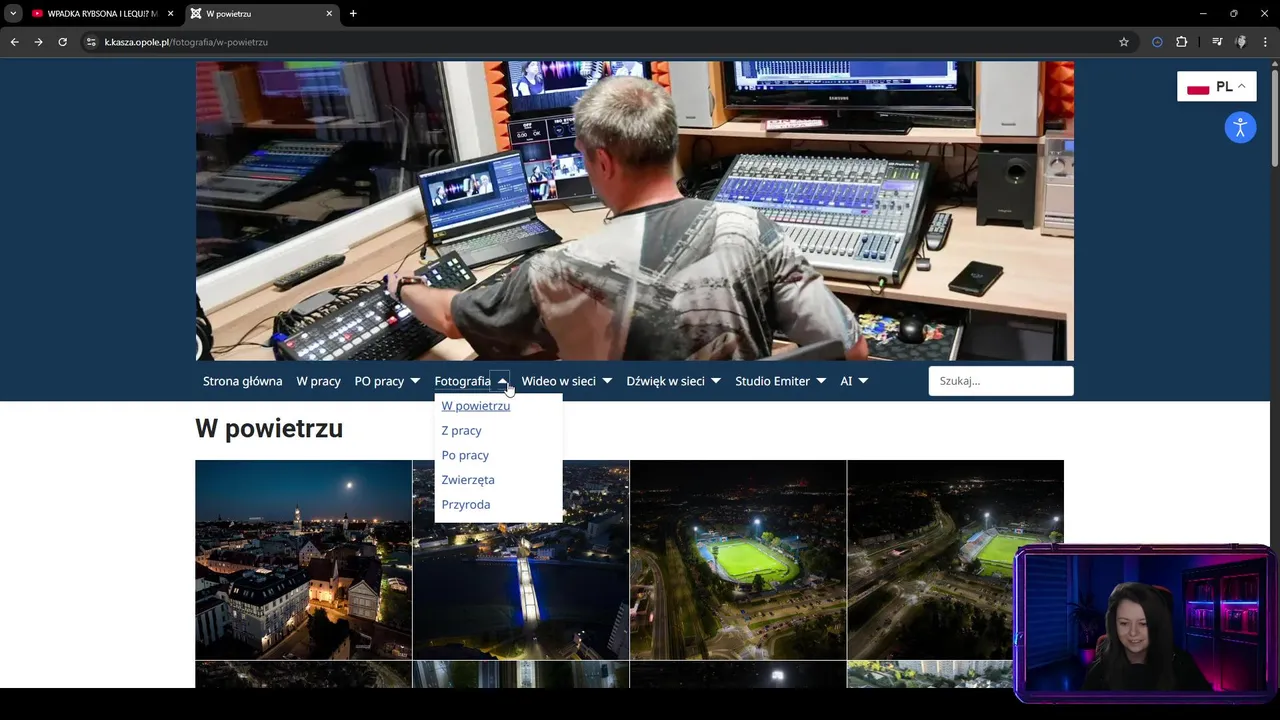Open the tab search chevron
Viewport: 1280px width, 720px height.
(x=13, y=14)
